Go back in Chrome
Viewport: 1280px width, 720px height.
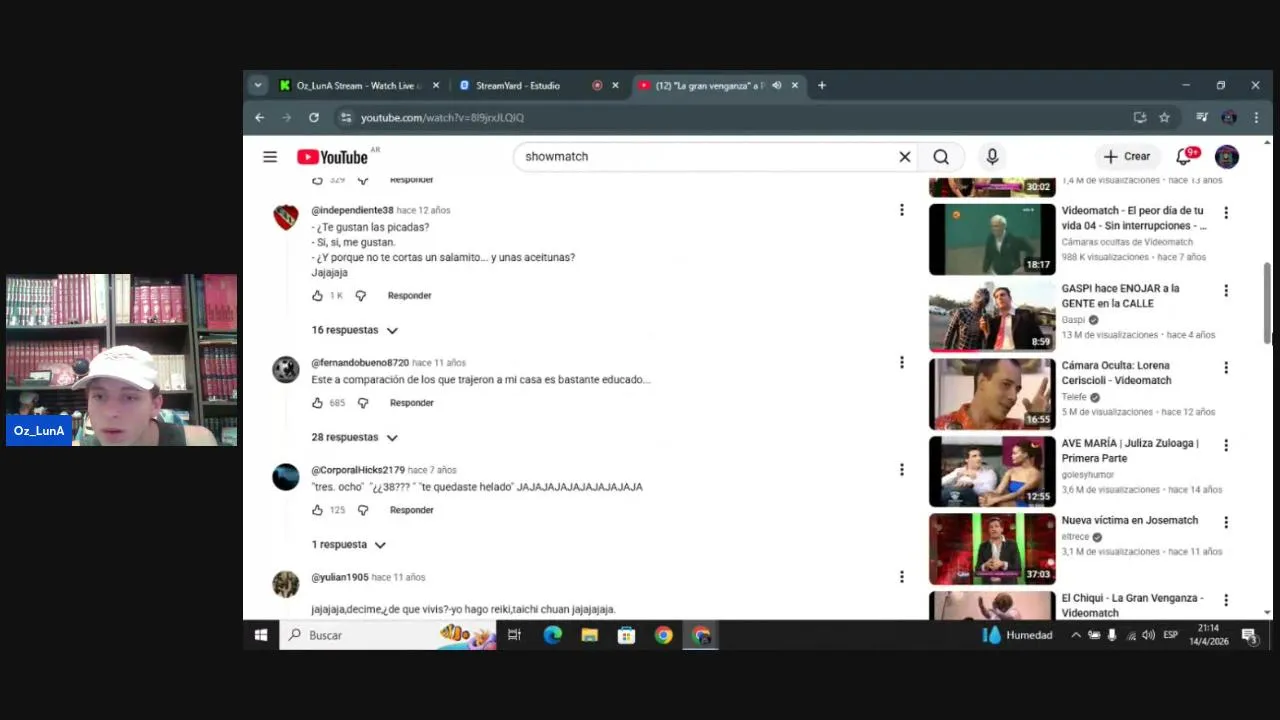(x=260, y=118)
